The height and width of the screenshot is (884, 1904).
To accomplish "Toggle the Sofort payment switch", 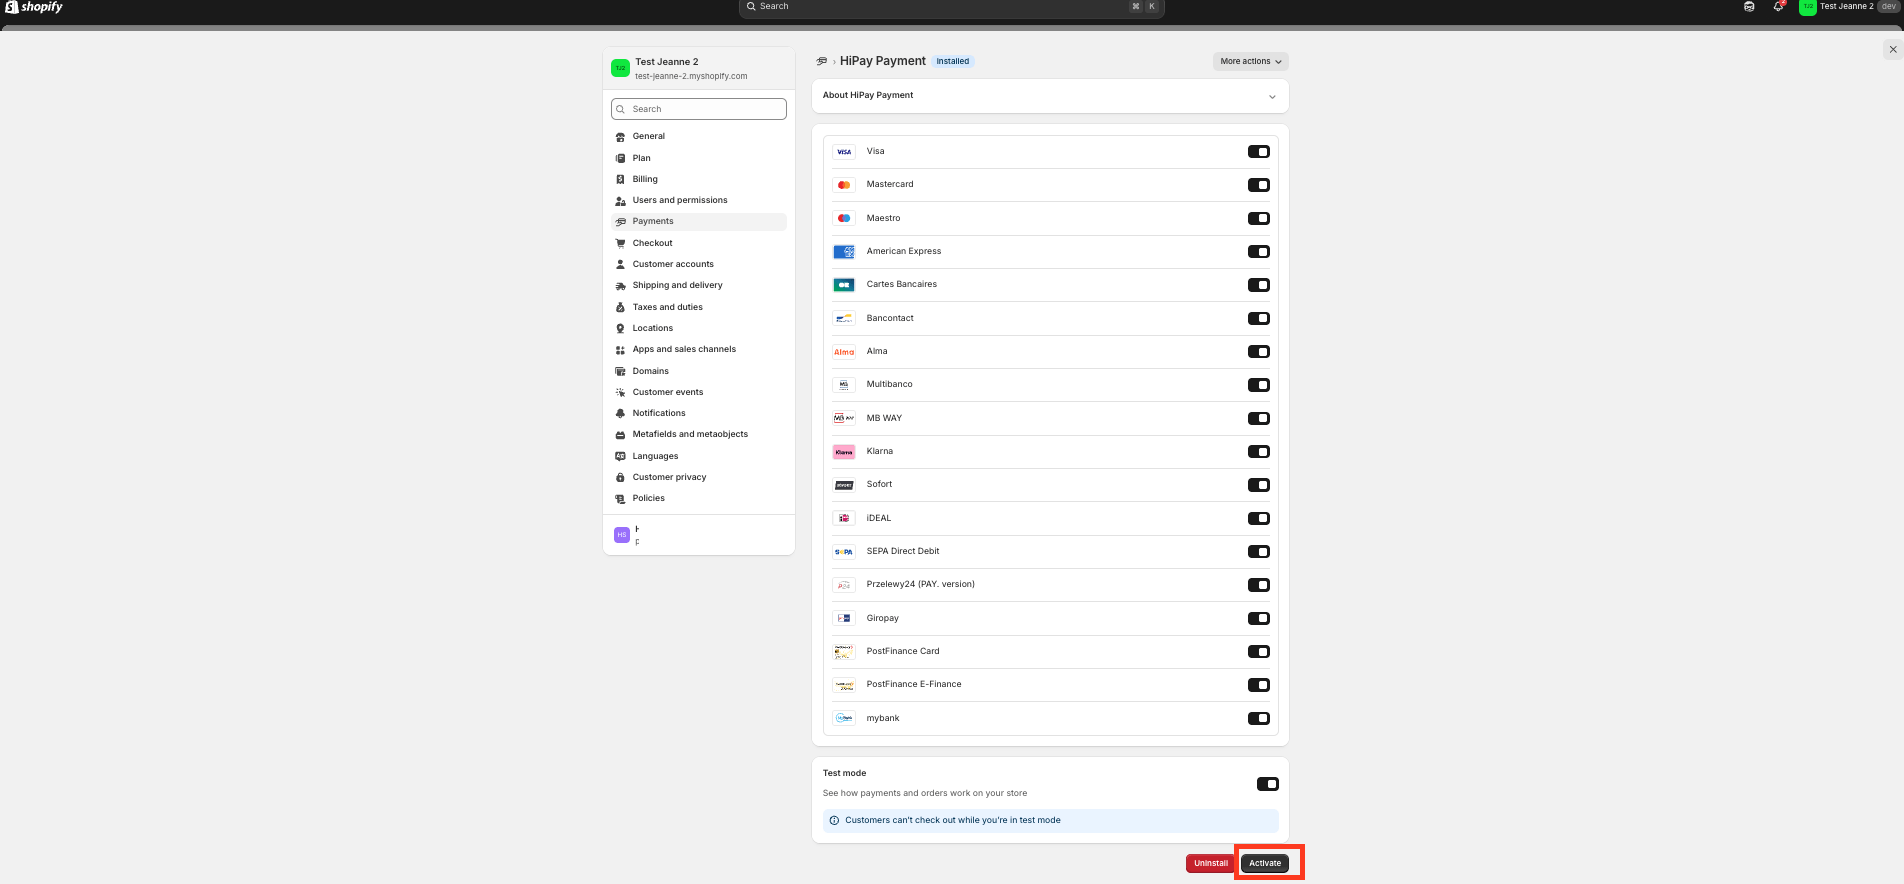I will [x=1258, y=485].
